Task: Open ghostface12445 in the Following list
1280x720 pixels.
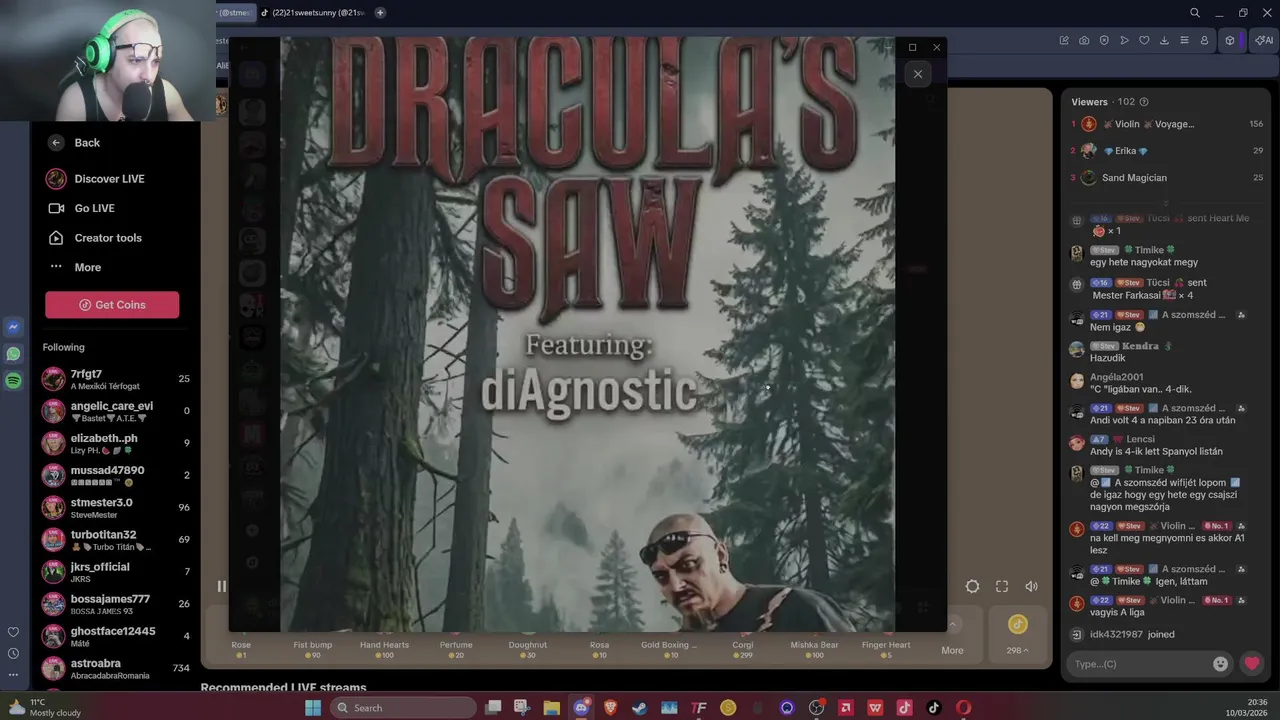Action: point(116,635)
